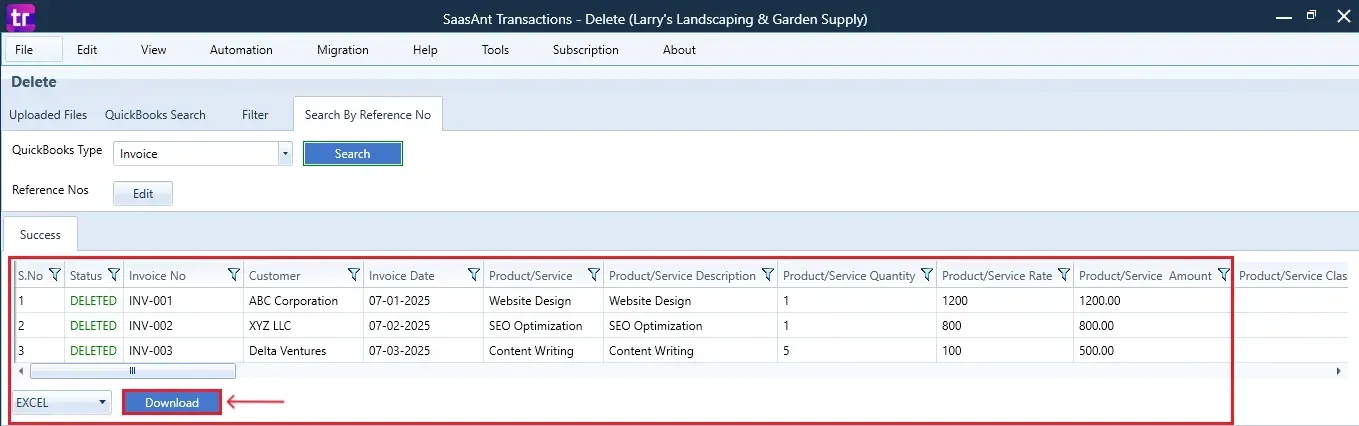
Task: Open the Customer column filter
Action: coord(354,275)
